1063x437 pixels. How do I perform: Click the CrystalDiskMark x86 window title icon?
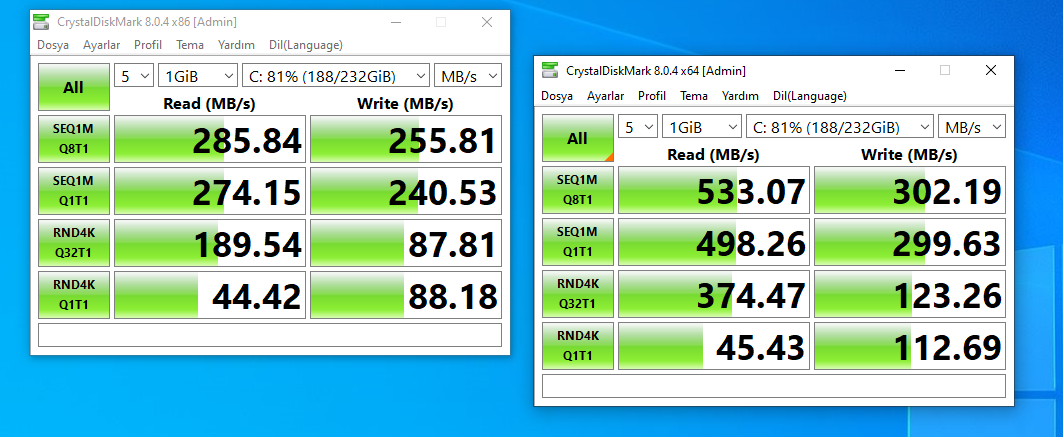tap(41, 22)
